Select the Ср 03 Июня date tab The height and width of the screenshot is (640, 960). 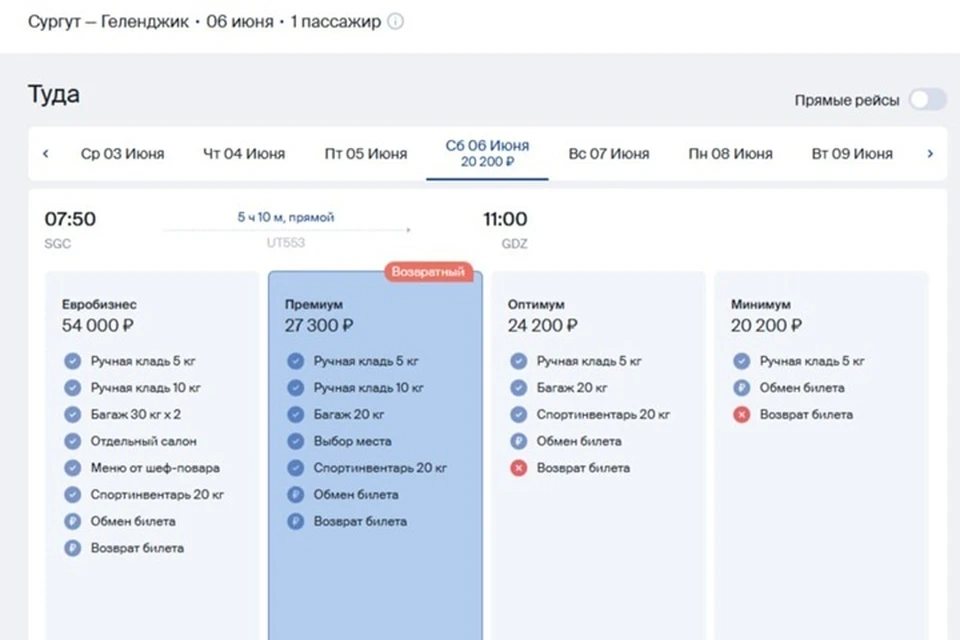122,154
